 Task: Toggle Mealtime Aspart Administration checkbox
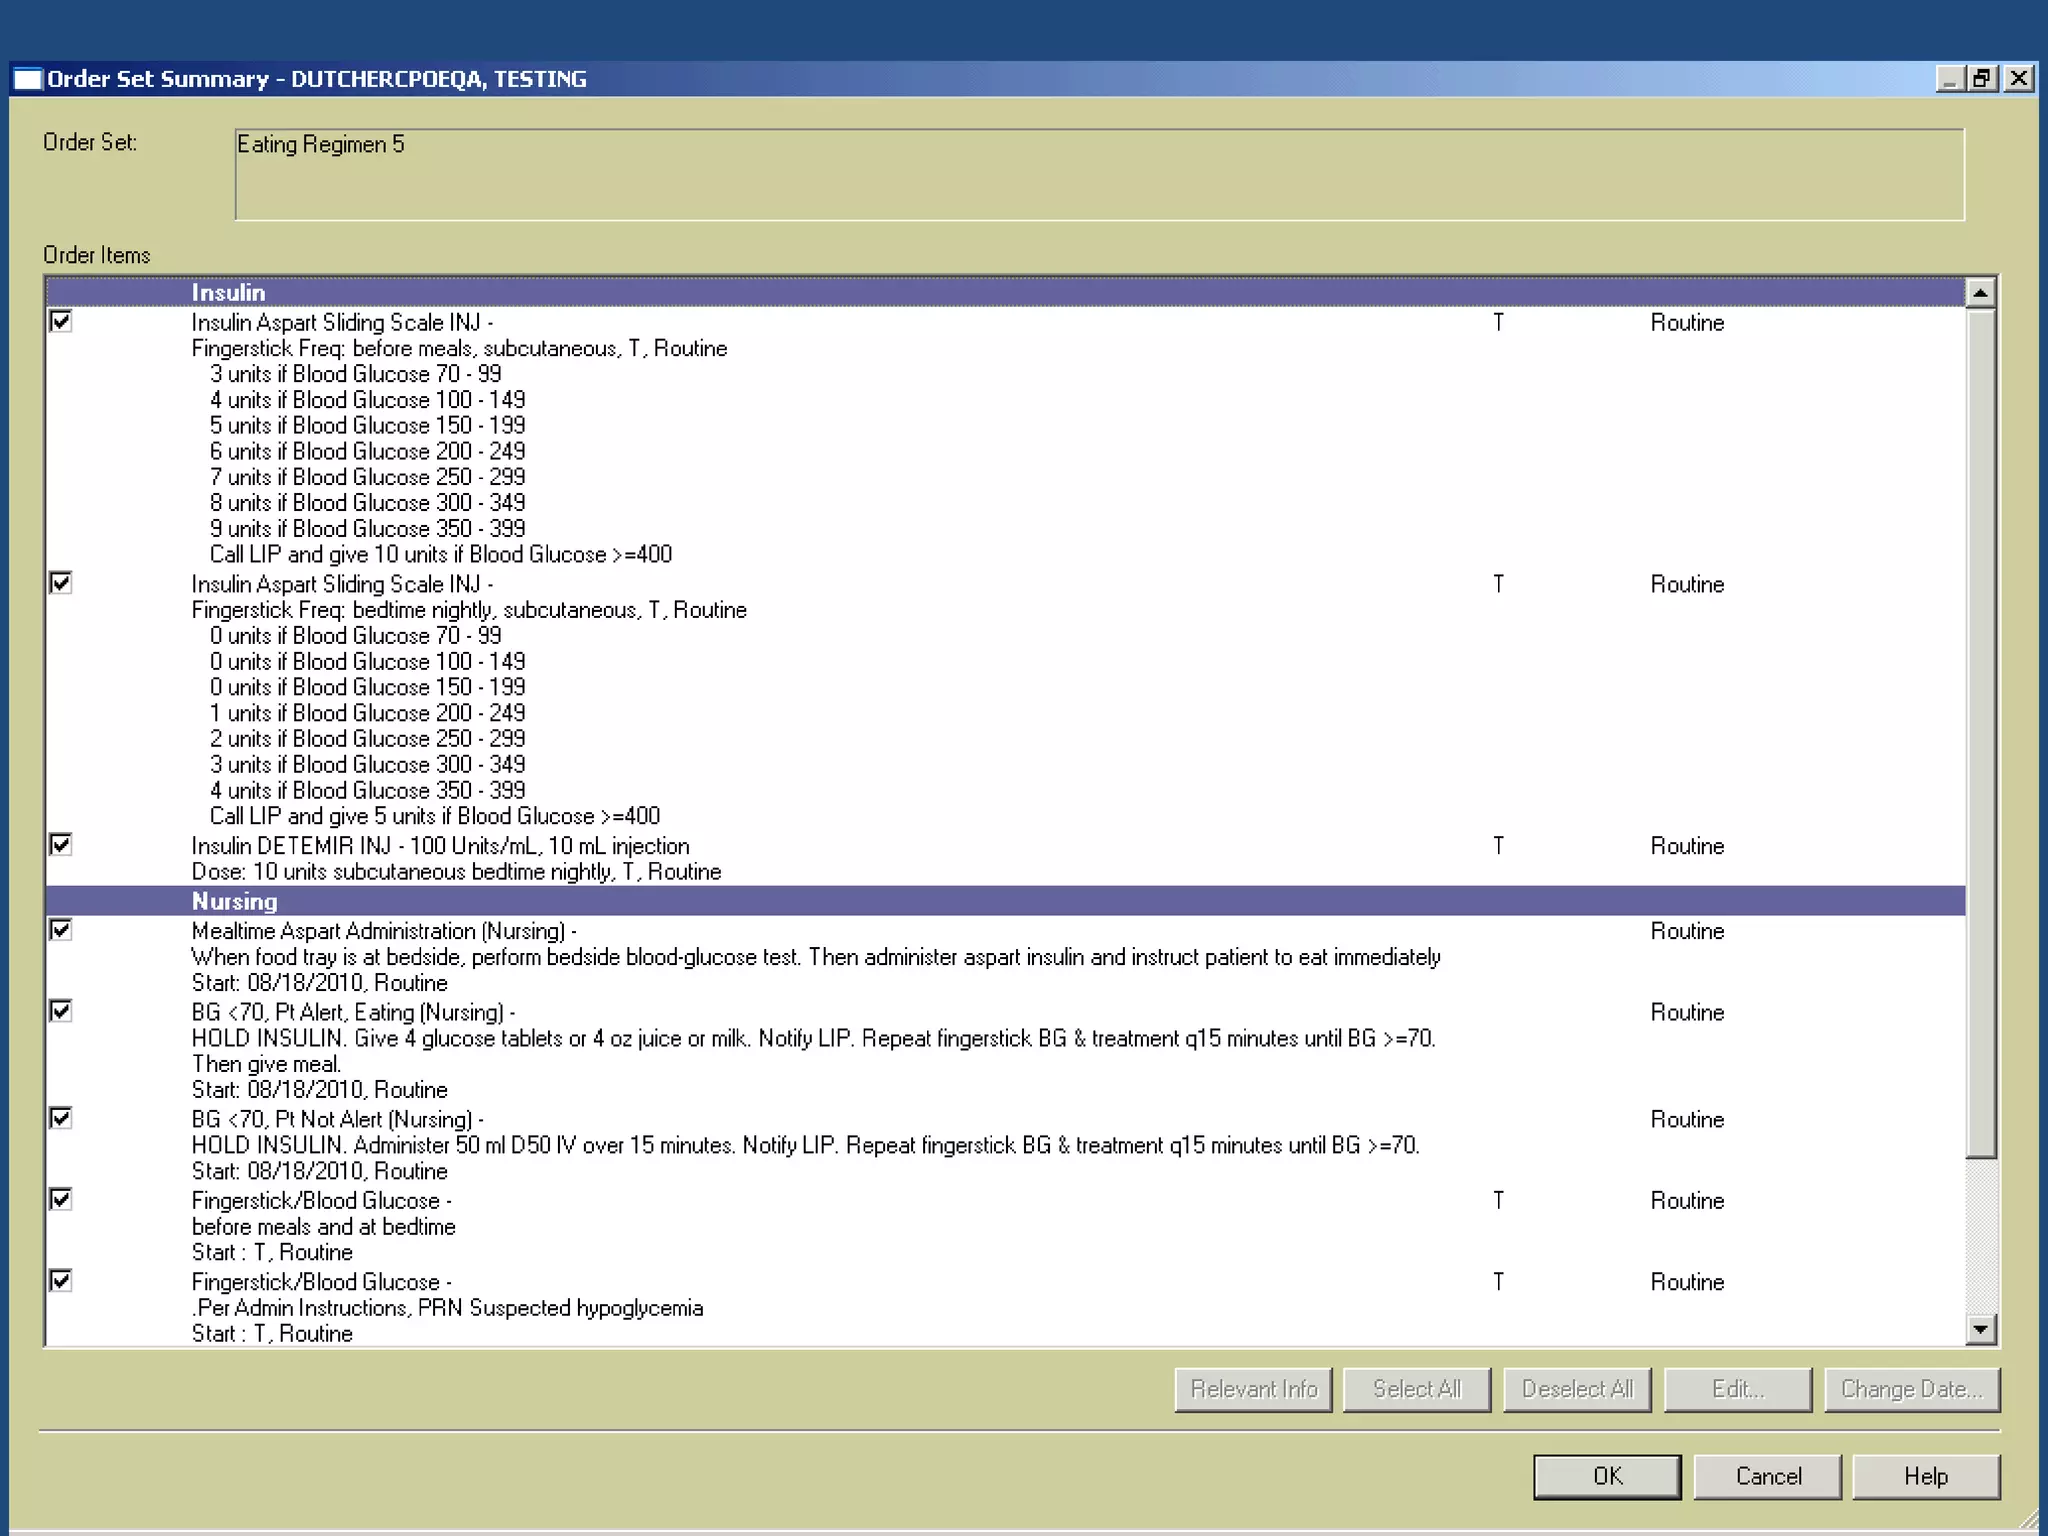tap(61, 930)
